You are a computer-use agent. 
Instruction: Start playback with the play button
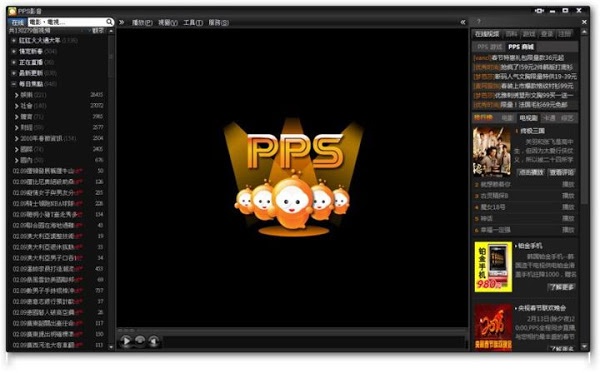coord(126,340)
